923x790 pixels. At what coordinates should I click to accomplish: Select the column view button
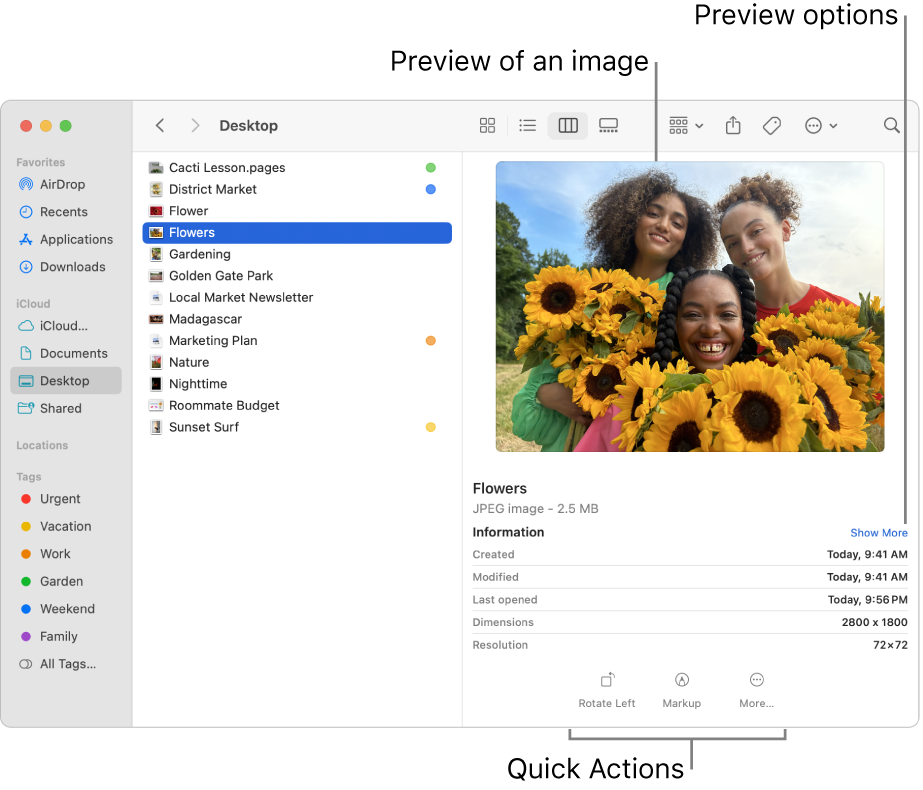point(568,126)
